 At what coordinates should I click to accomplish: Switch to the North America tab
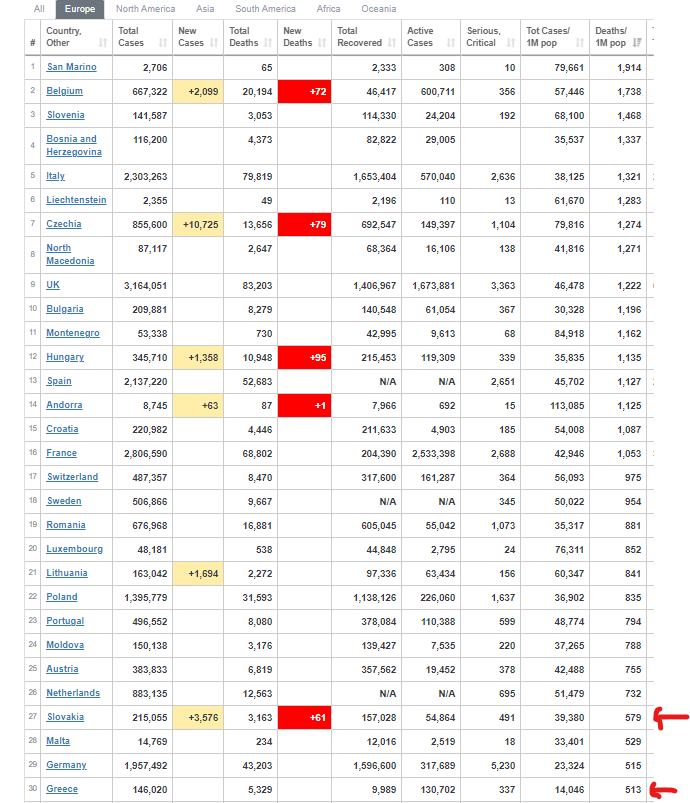click(145, 9)
